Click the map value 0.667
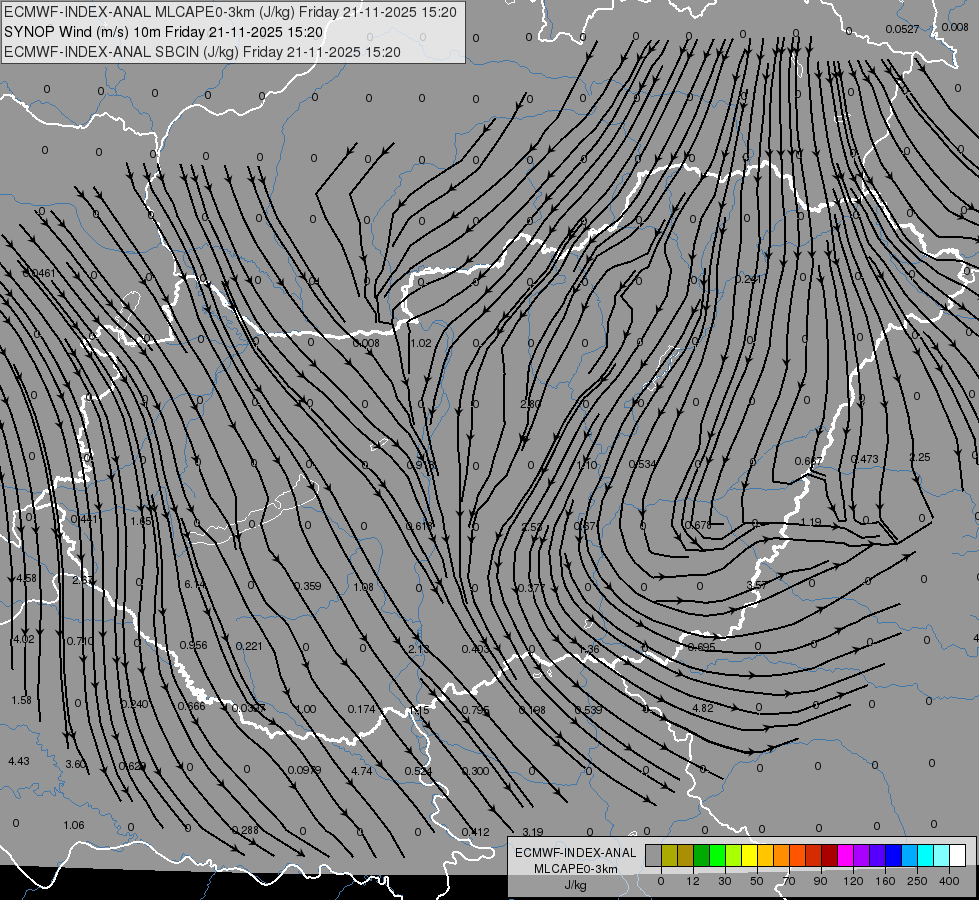The image size is (979, 900). coord(808,461)
